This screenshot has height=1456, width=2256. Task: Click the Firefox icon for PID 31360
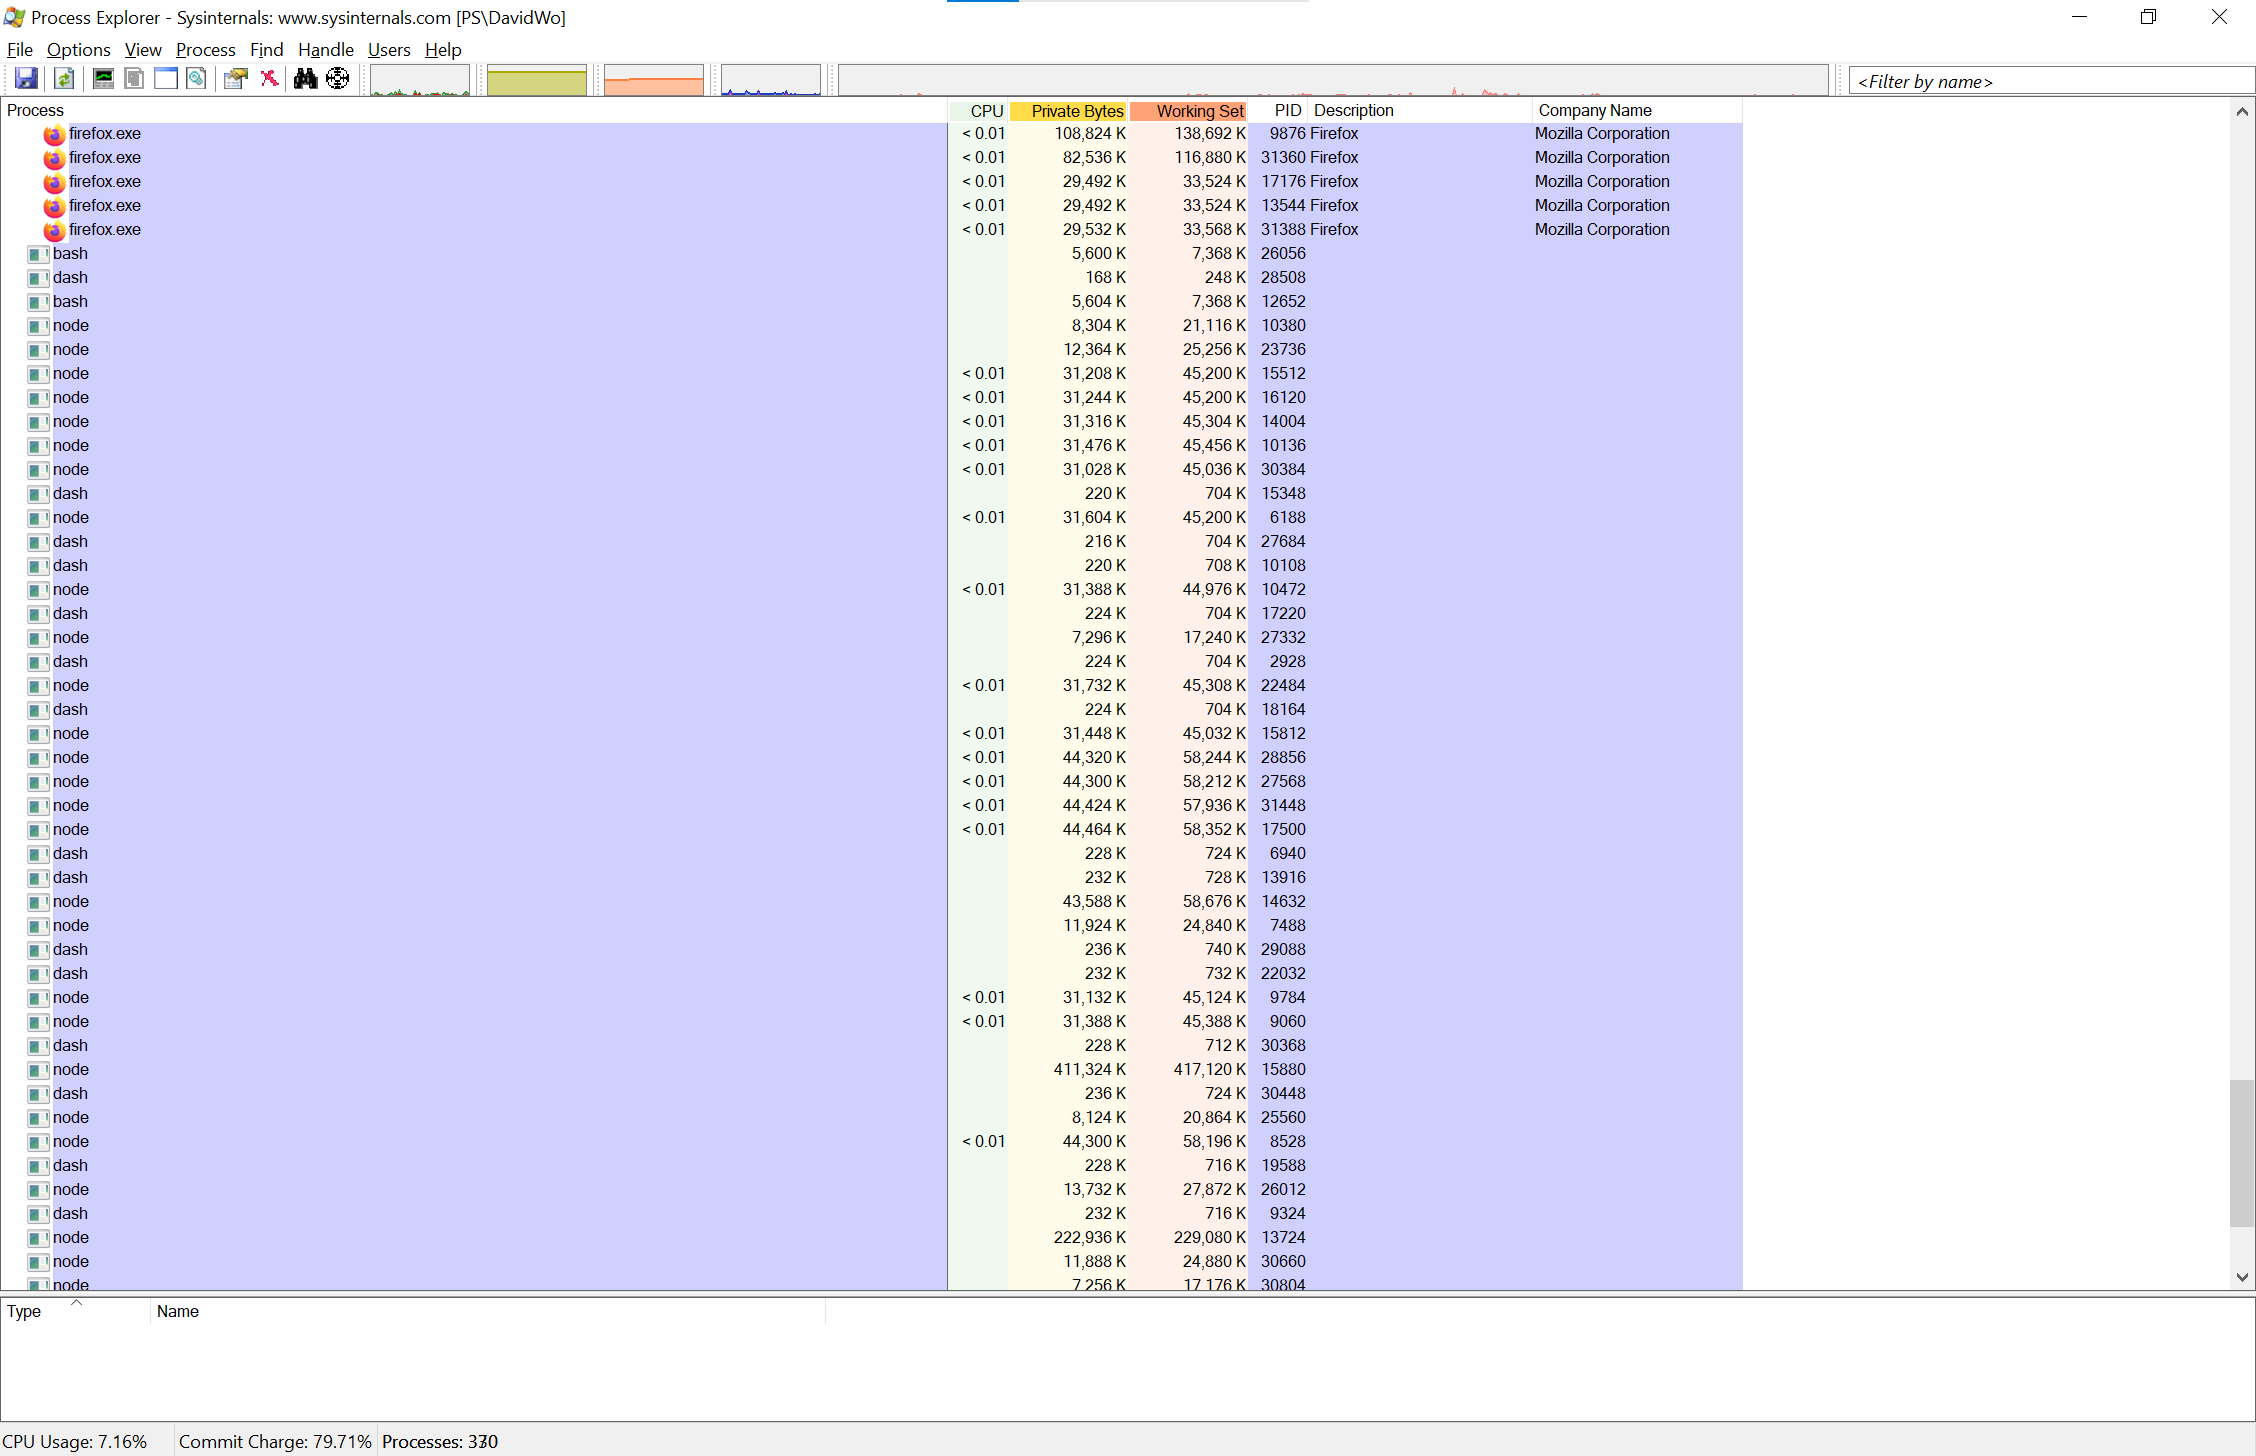point(54,158)
